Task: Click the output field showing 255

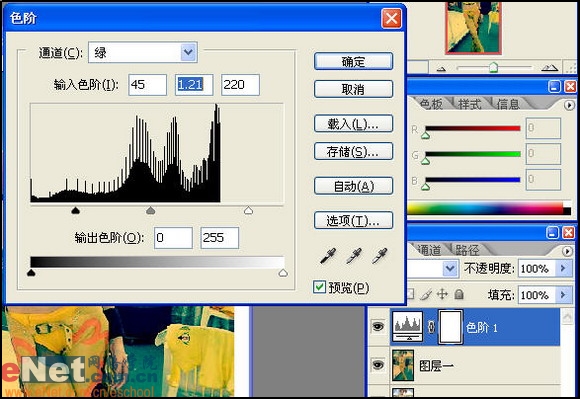Action: pos(220,238)
